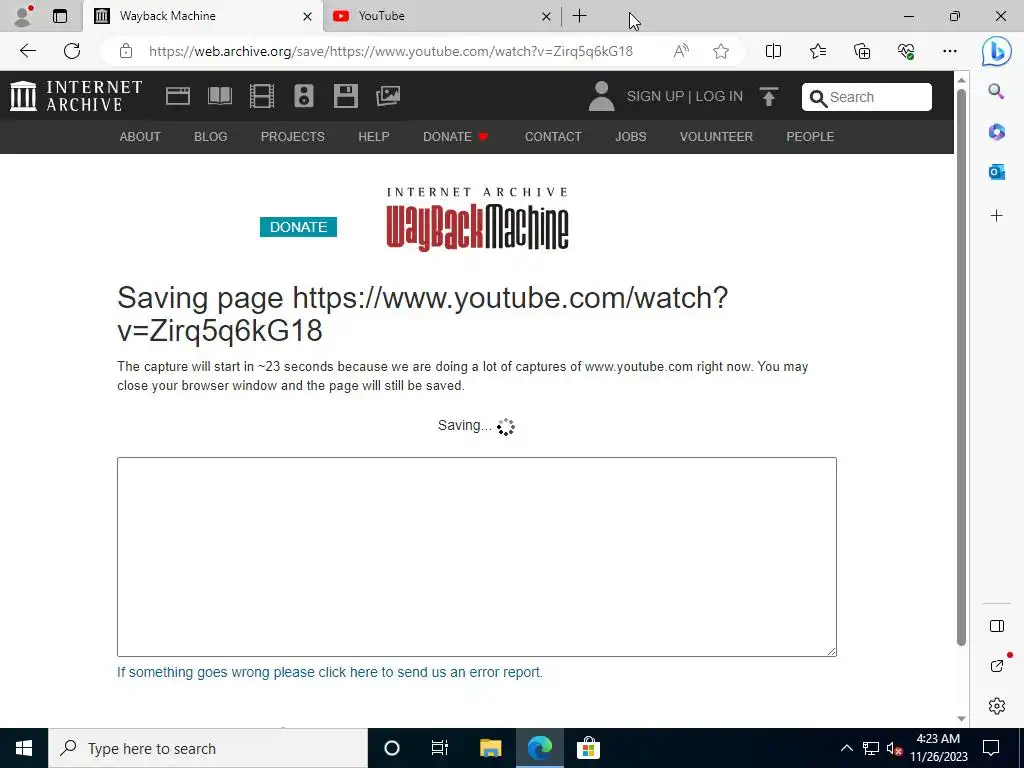Open the Software floppy disk icon
The image size is (1024, 768).
(345, 97)
